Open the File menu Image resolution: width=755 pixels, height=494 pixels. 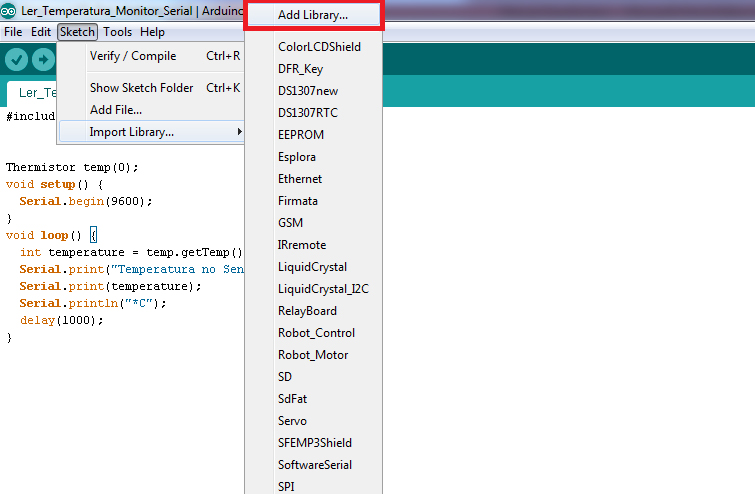(x=13, y=32)
